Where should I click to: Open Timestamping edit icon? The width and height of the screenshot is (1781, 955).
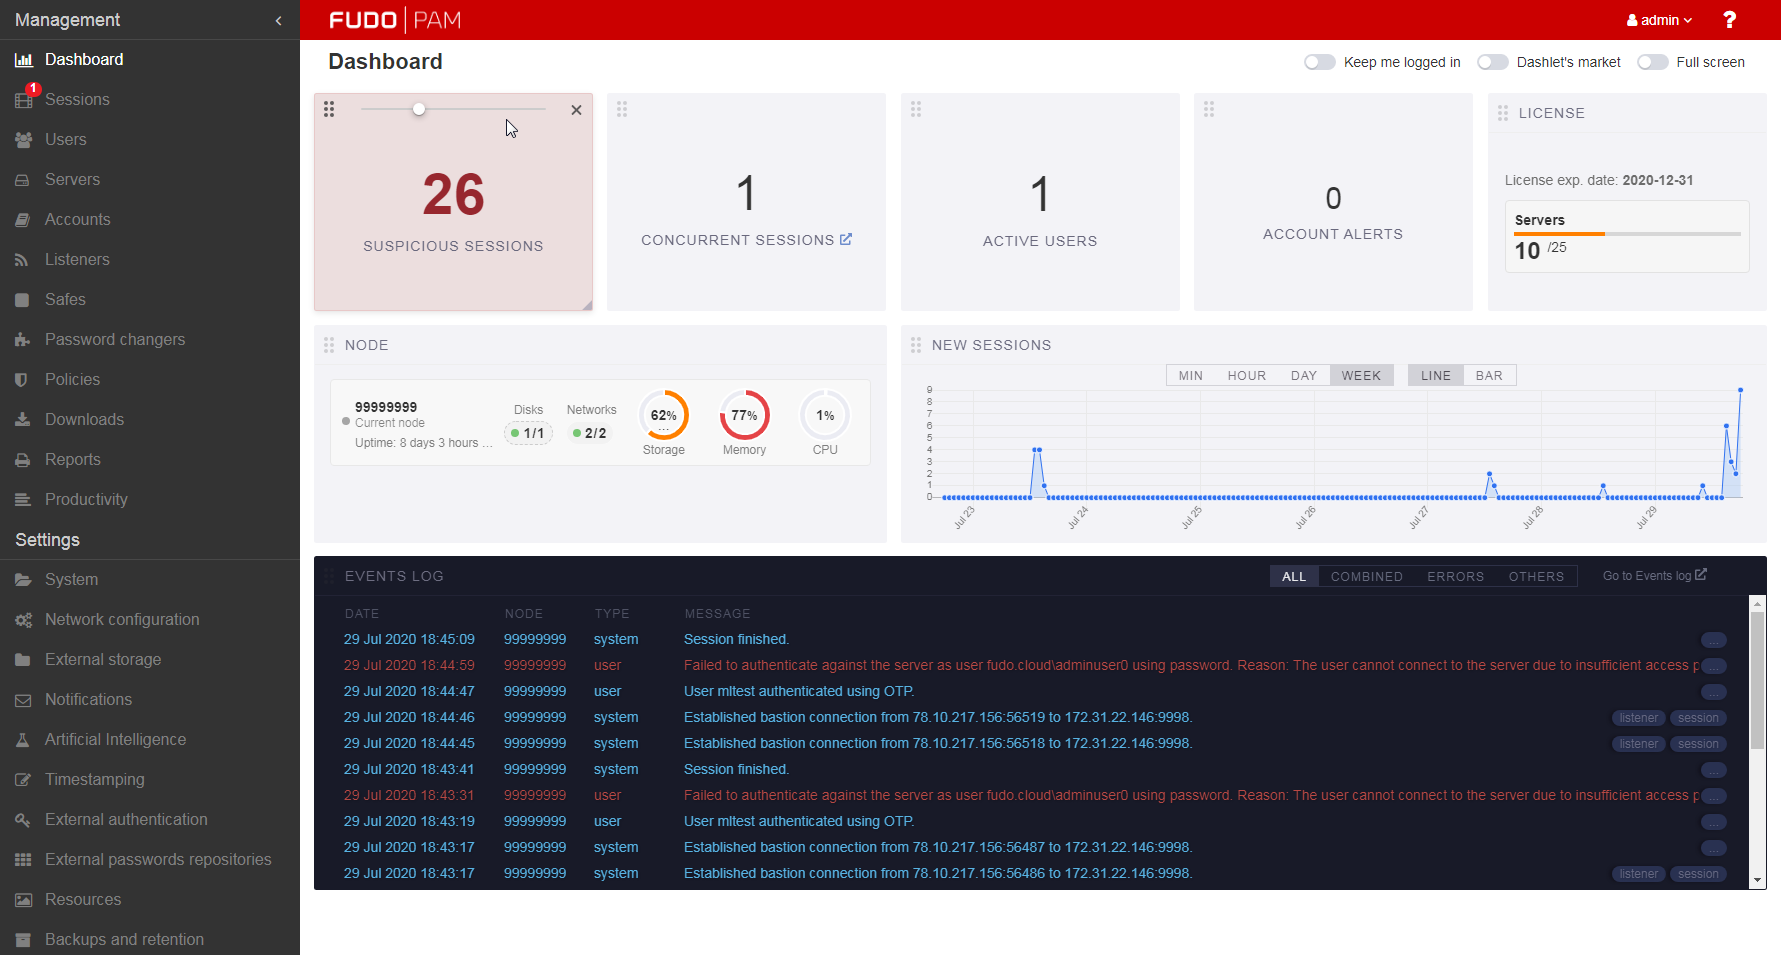pos(23,780)
